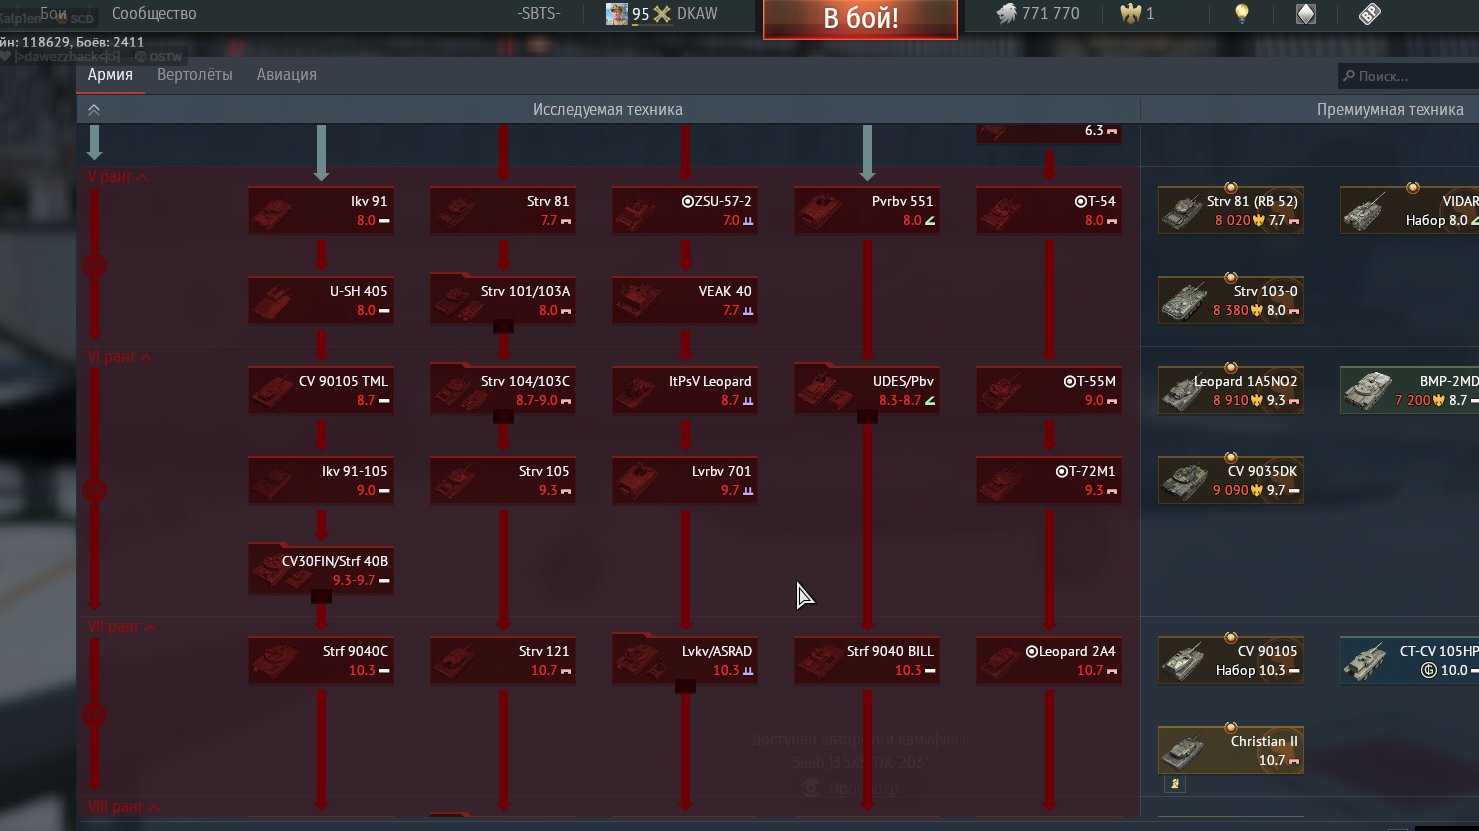Expand the Strv 104/103C vehicle group
1479x831 pixels.
tap(503, 417)
